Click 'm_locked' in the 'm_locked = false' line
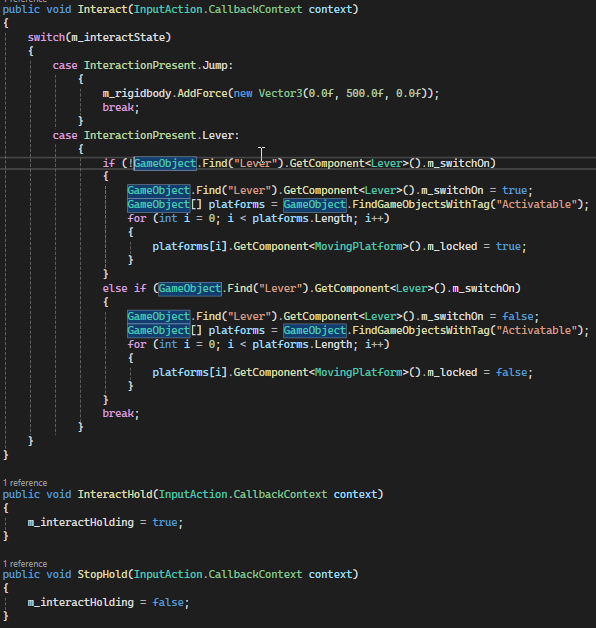596x628 pixels. click(x=452, y=372)
